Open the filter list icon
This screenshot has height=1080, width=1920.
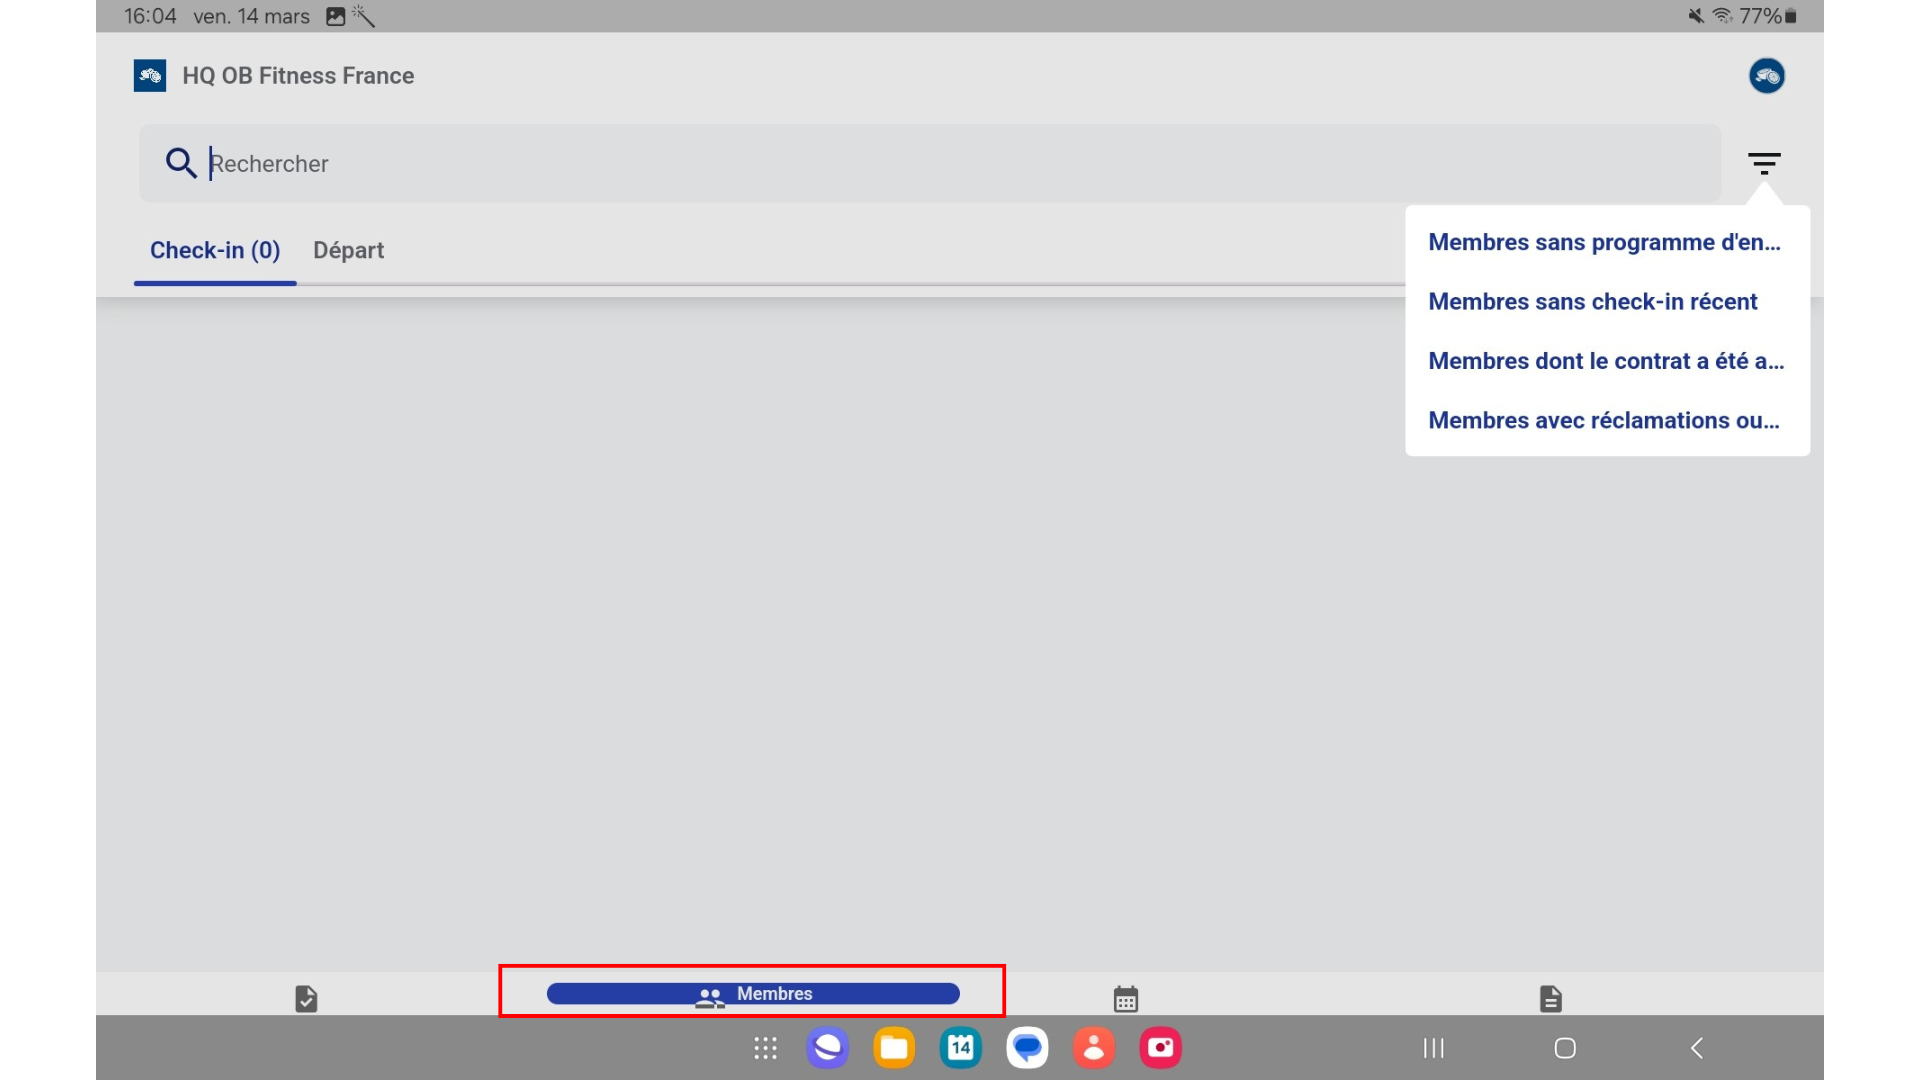(x=1764, y=163)
